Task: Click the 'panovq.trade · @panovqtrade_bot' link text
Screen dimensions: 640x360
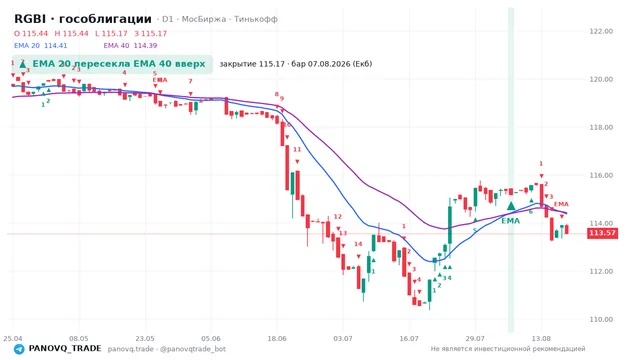Action: click(167, 349)
